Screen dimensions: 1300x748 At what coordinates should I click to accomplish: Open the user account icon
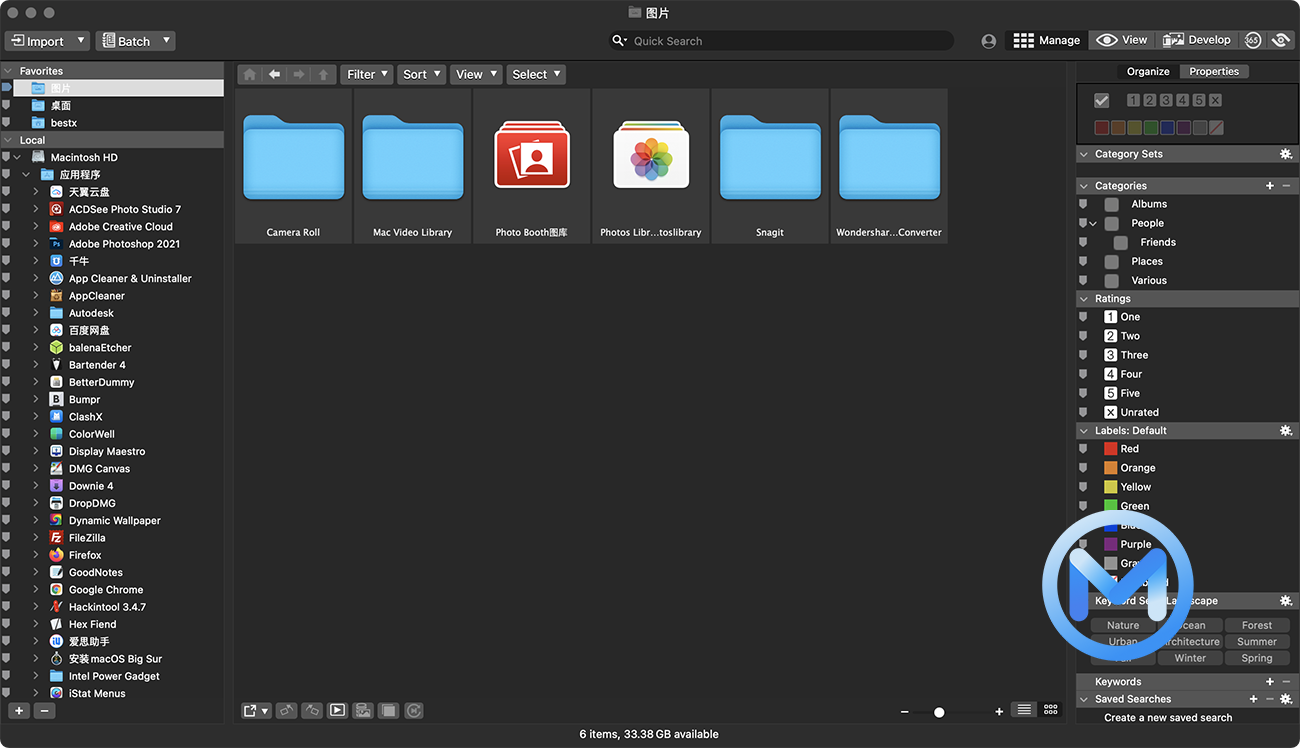point(988,40)
